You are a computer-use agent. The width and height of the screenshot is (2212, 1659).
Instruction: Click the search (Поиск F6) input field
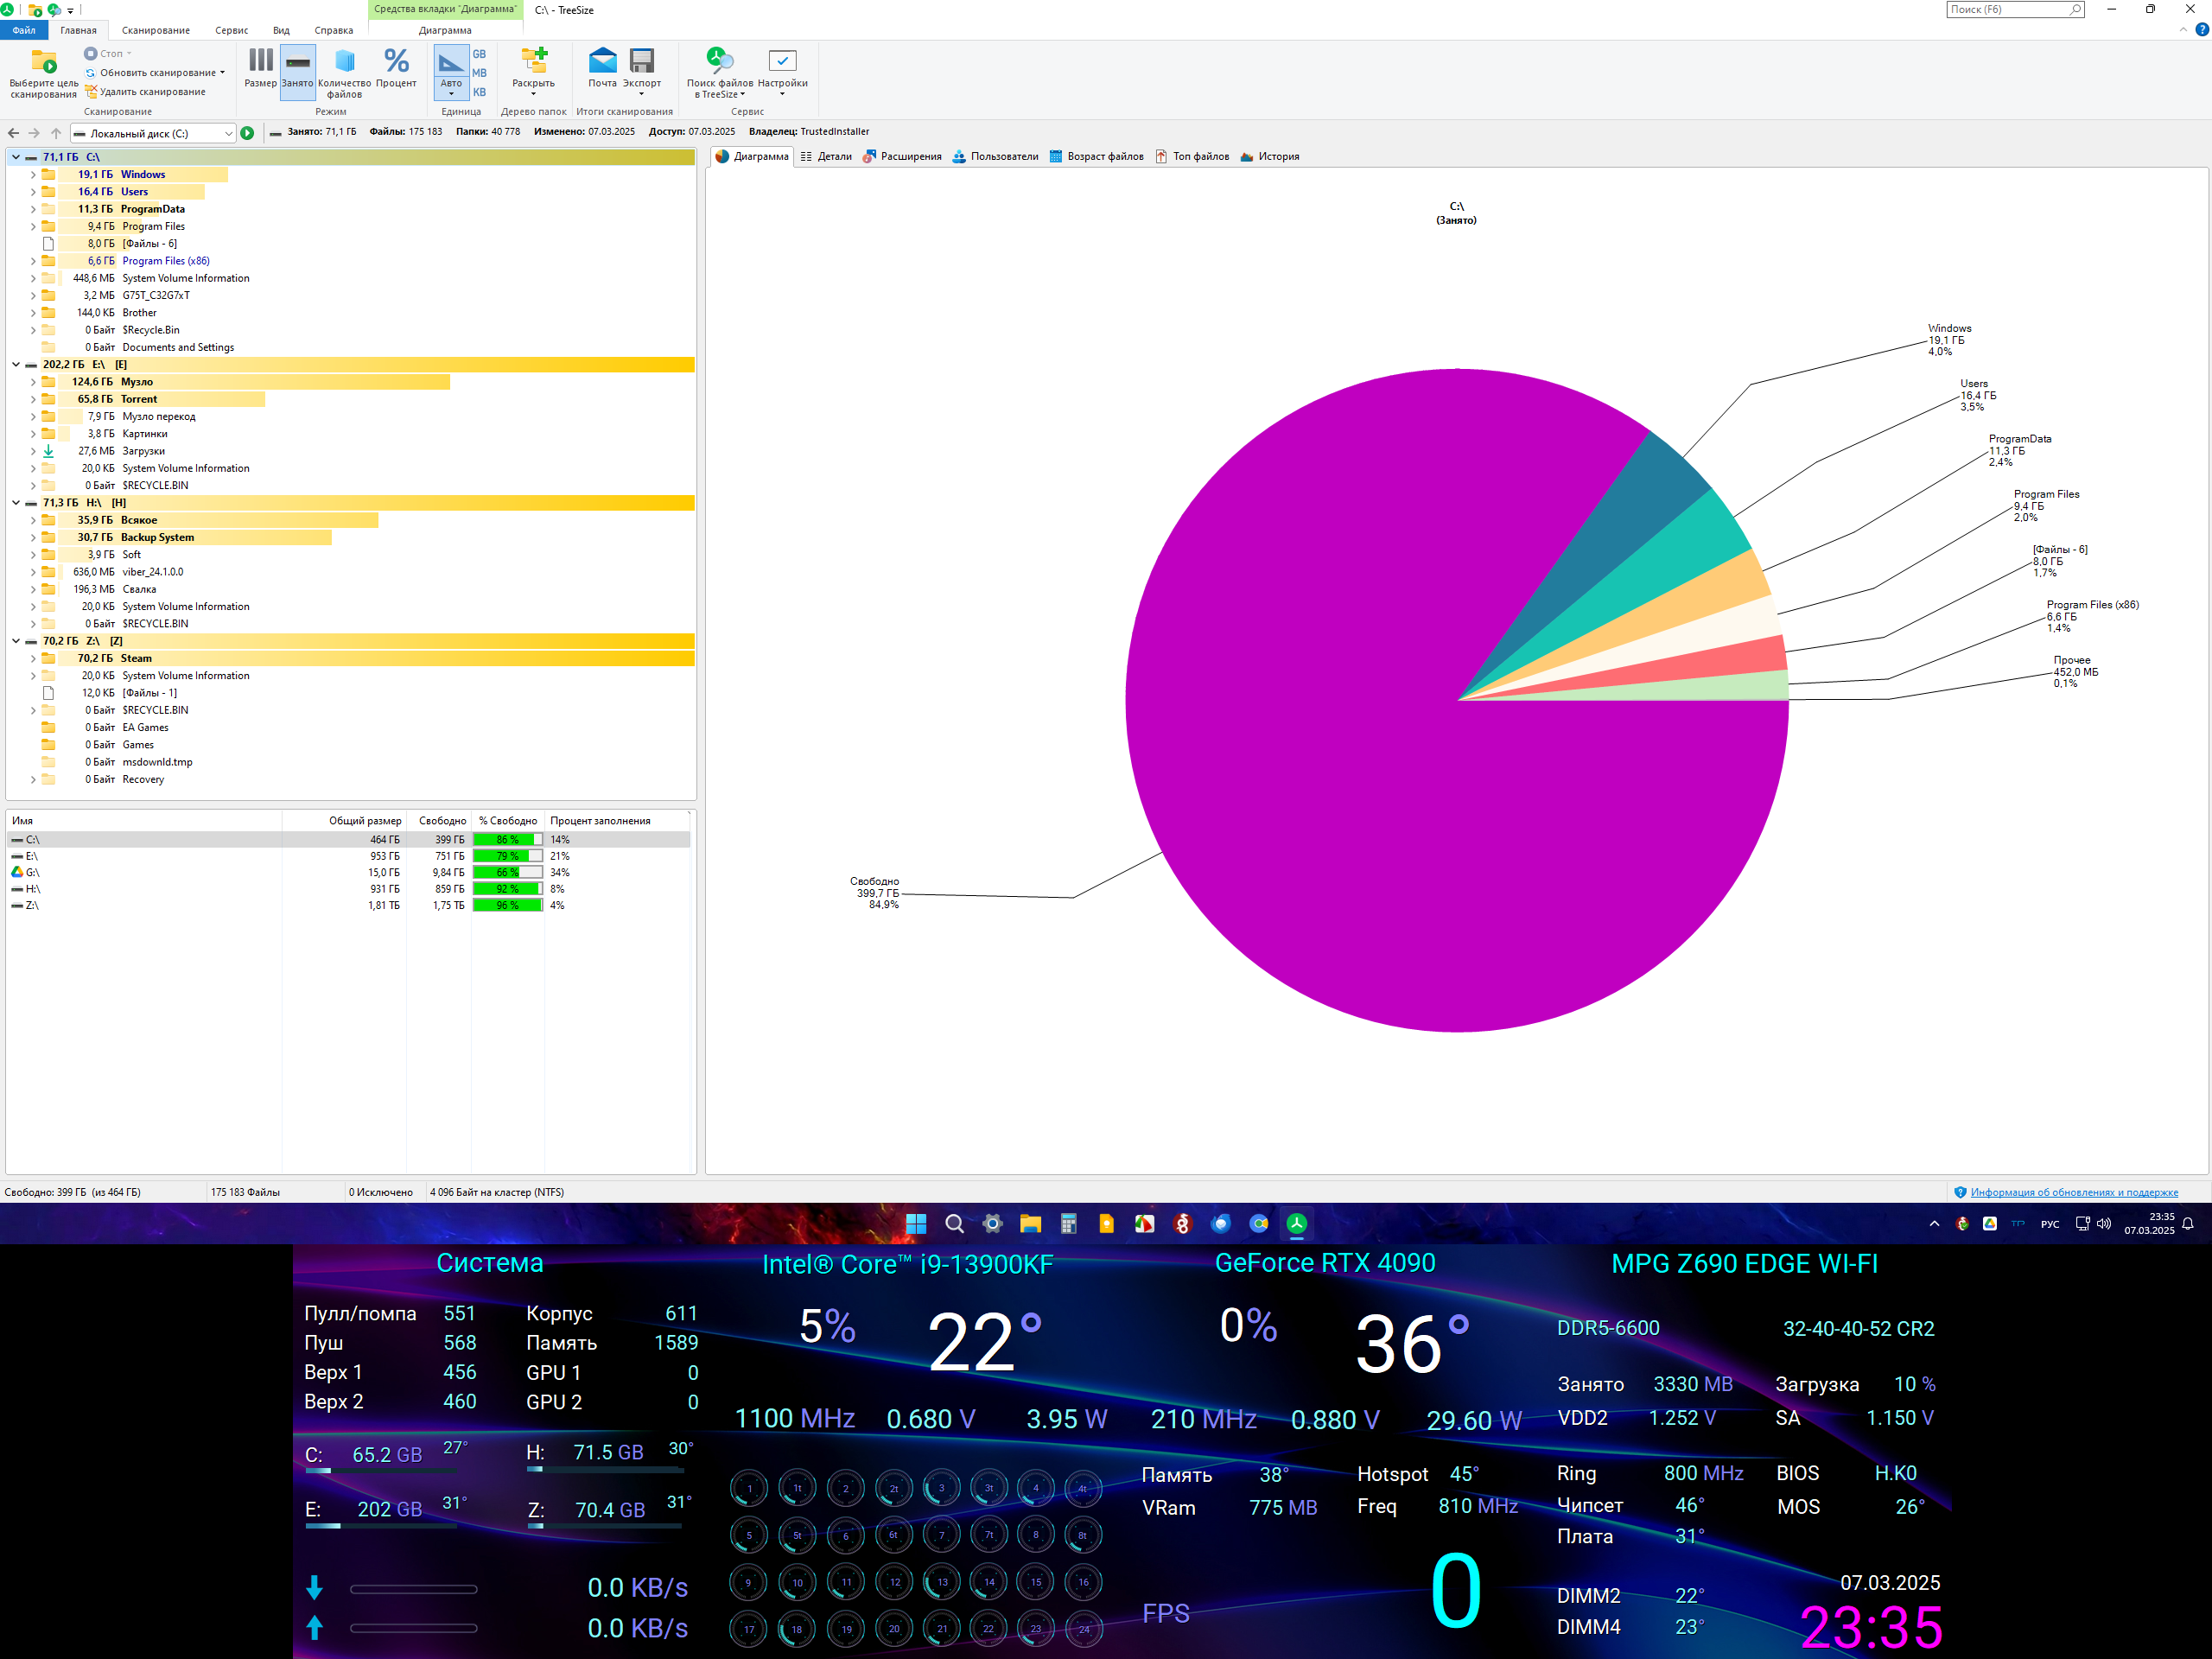coord(2006,9)
